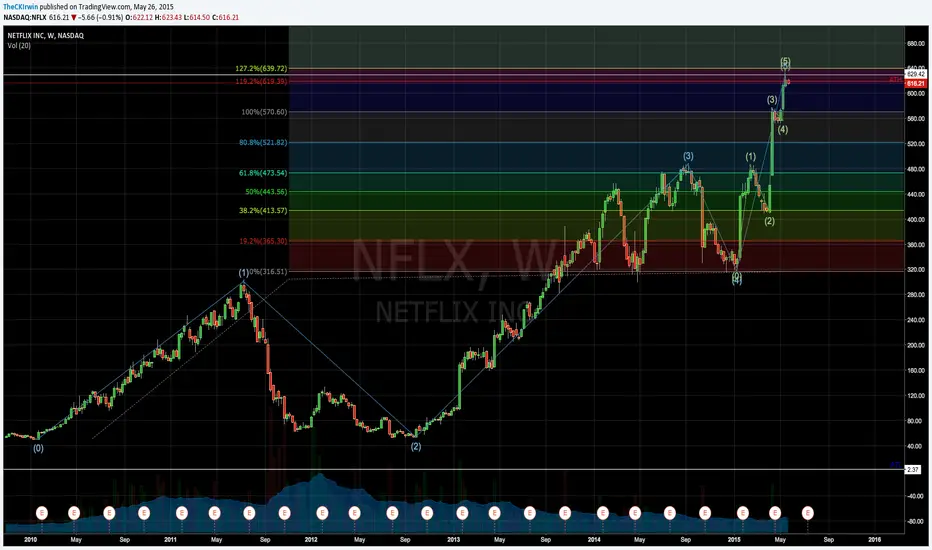
Task: Click the (1) label beside 0%(316.51)
Action: point(244,272)
